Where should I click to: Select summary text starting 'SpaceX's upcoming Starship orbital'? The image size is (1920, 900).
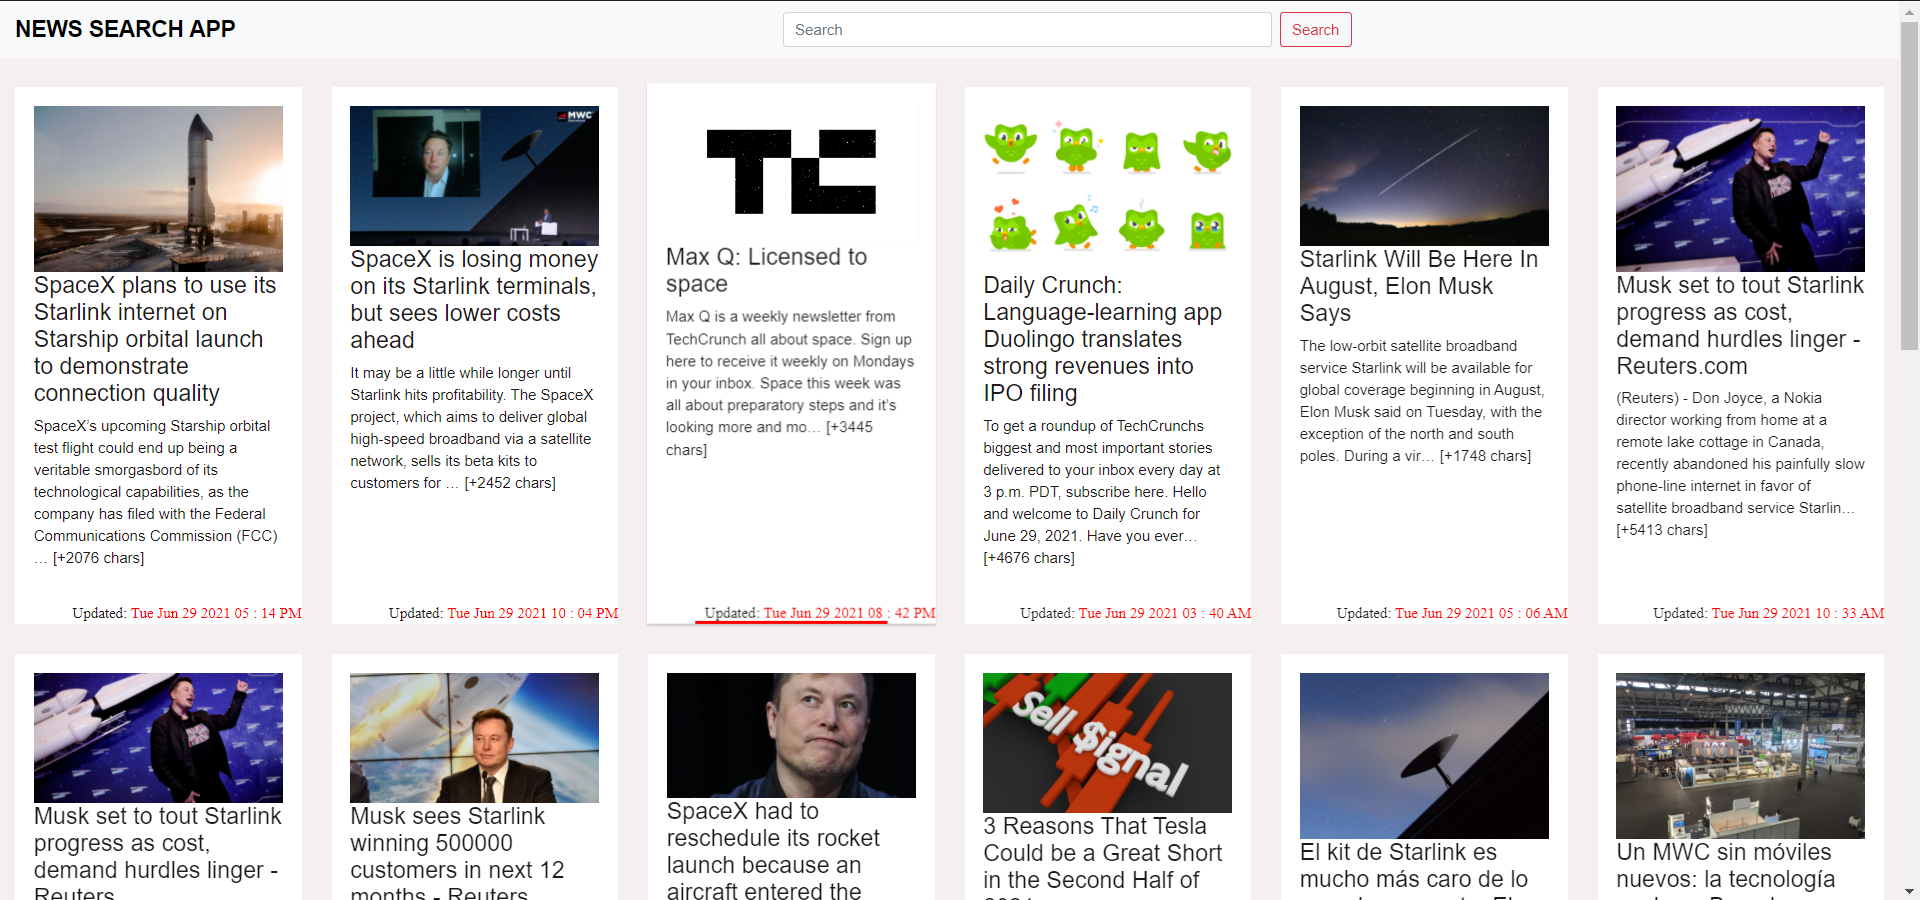(156, 492)
